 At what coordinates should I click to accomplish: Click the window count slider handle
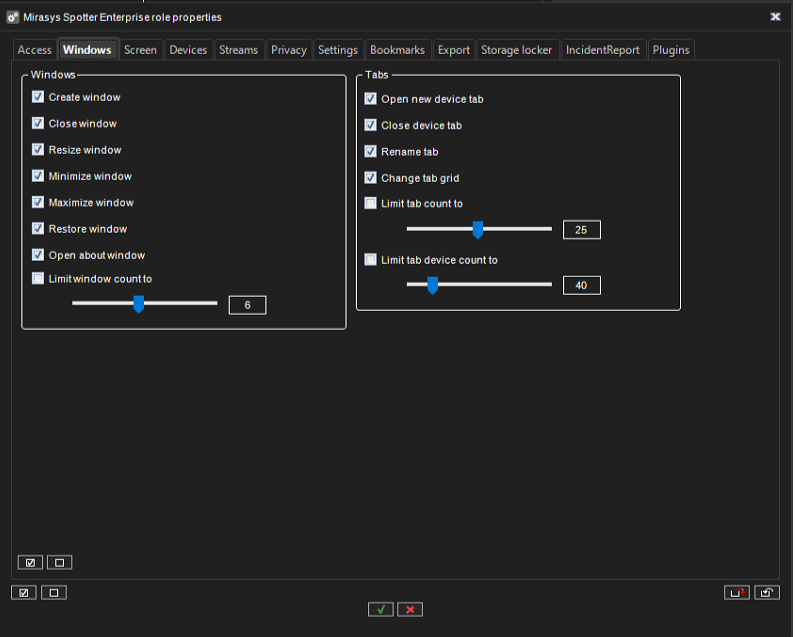click(139, 304)
